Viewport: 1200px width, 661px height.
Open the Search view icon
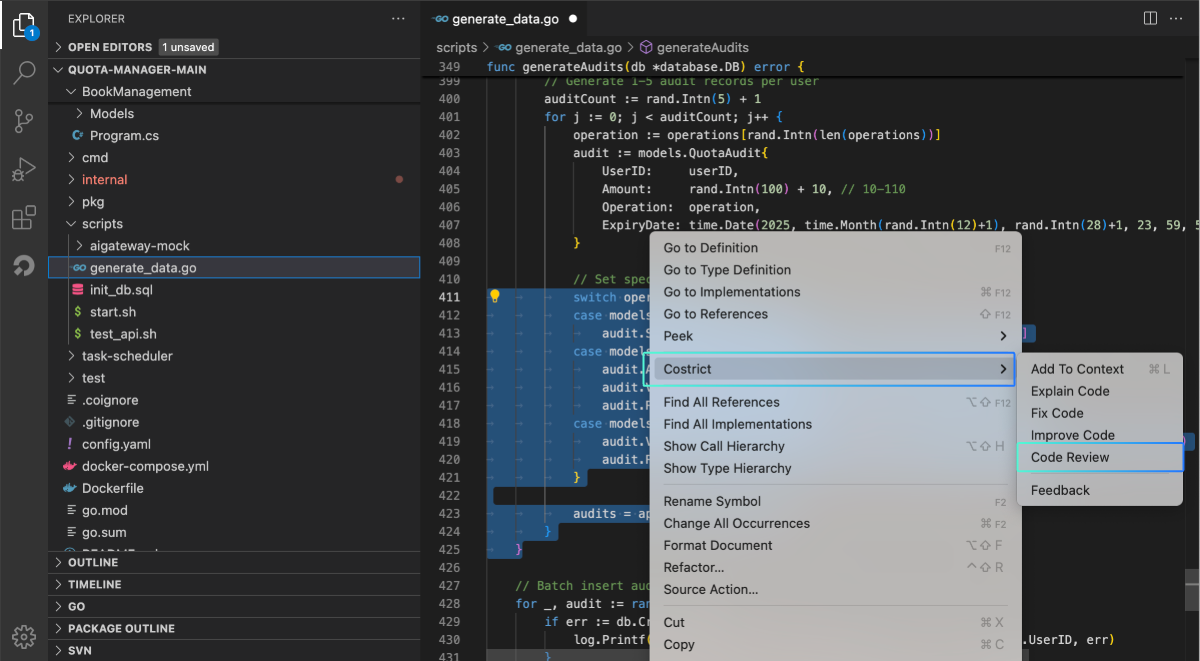pyautogui.click(x=24, y=73)
